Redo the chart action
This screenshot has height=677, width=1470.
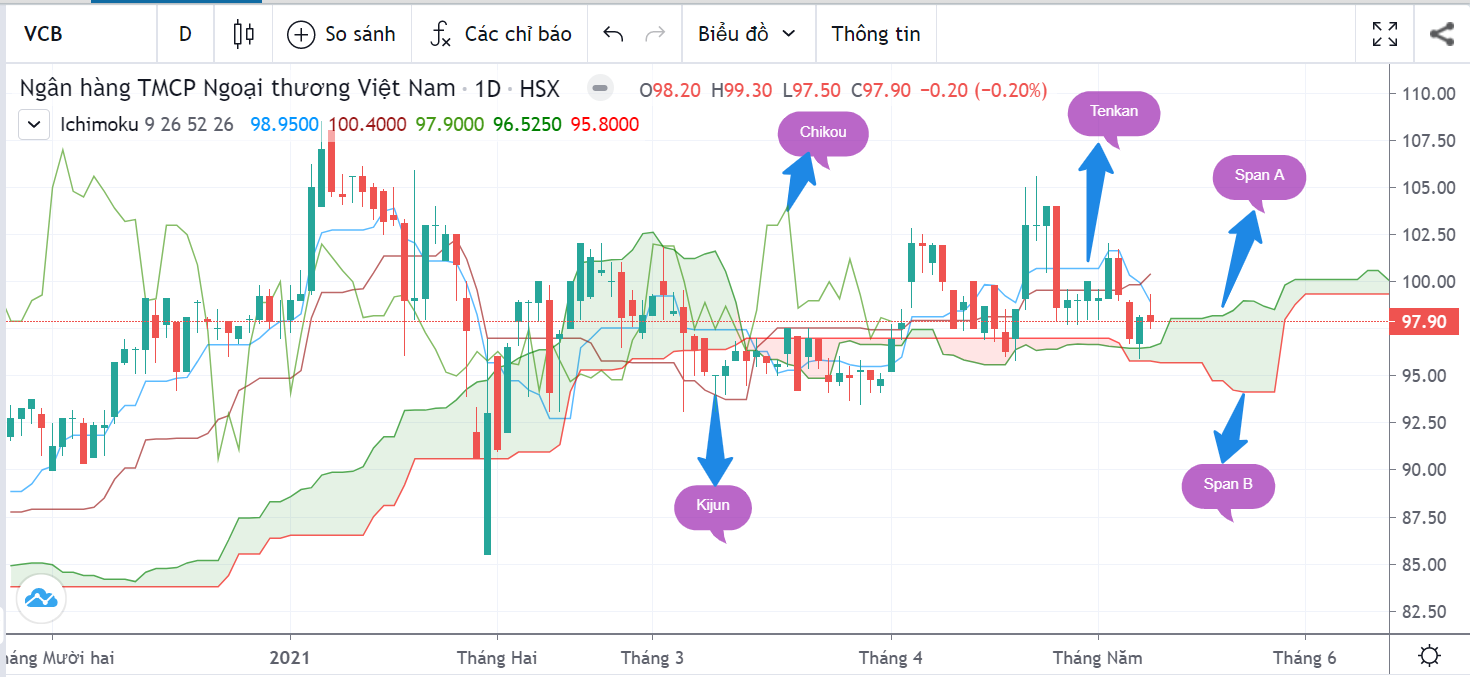[656, 34]
